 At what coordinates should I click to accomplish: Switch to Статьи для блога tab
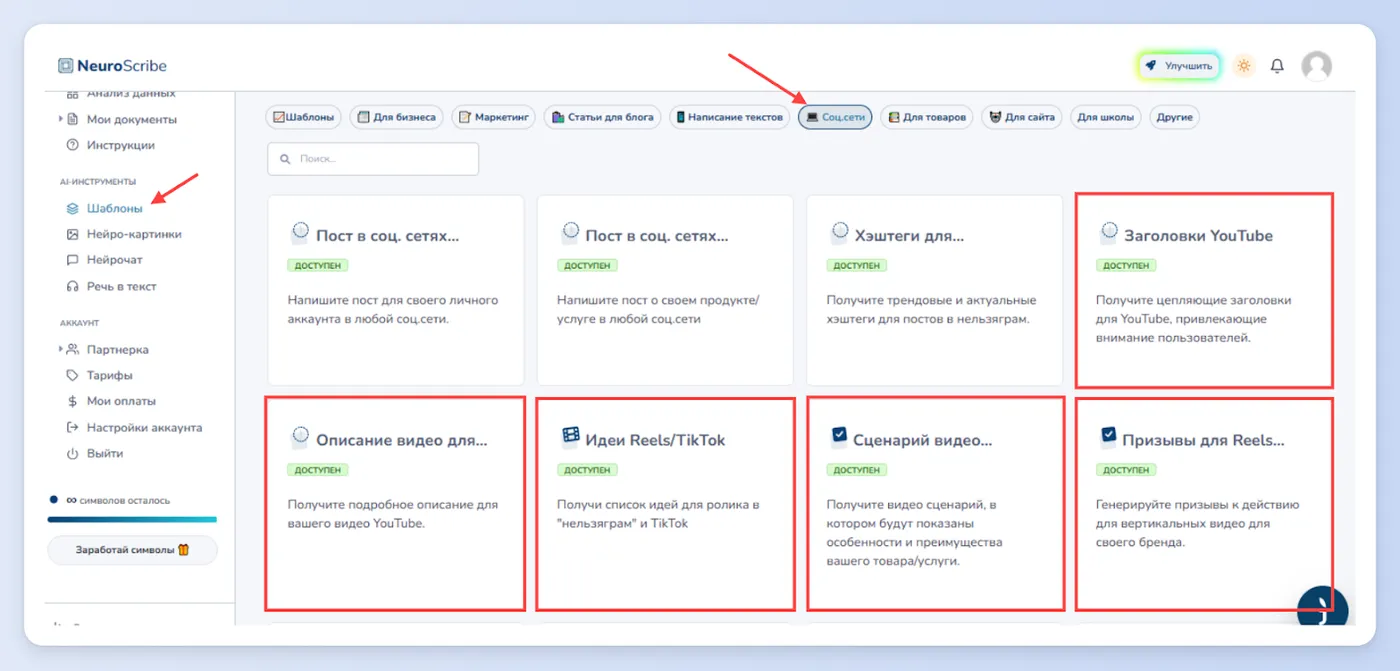(603, 117)
